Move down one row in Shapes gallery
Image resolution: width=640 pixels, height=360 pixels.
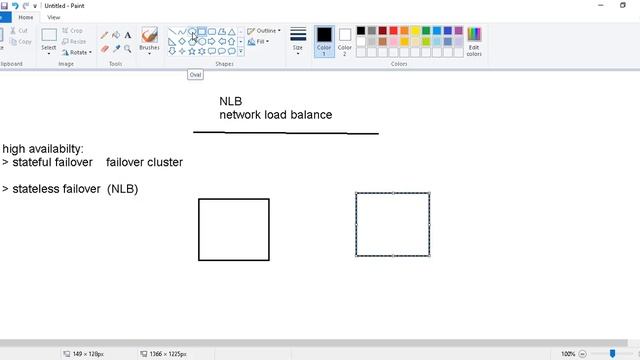241,42
